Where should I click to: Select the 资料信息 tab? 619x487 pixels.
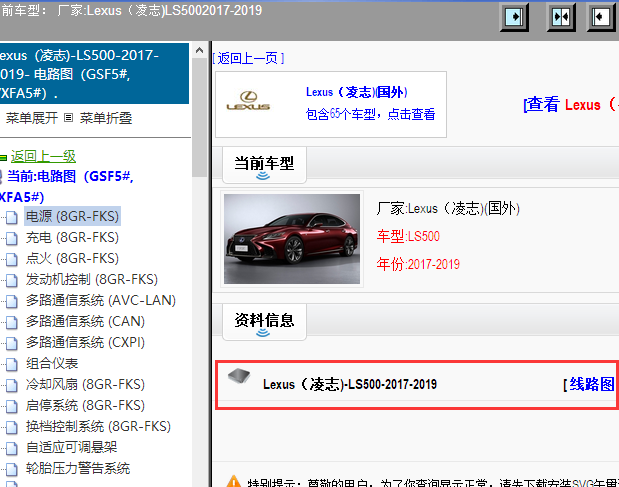264,322
